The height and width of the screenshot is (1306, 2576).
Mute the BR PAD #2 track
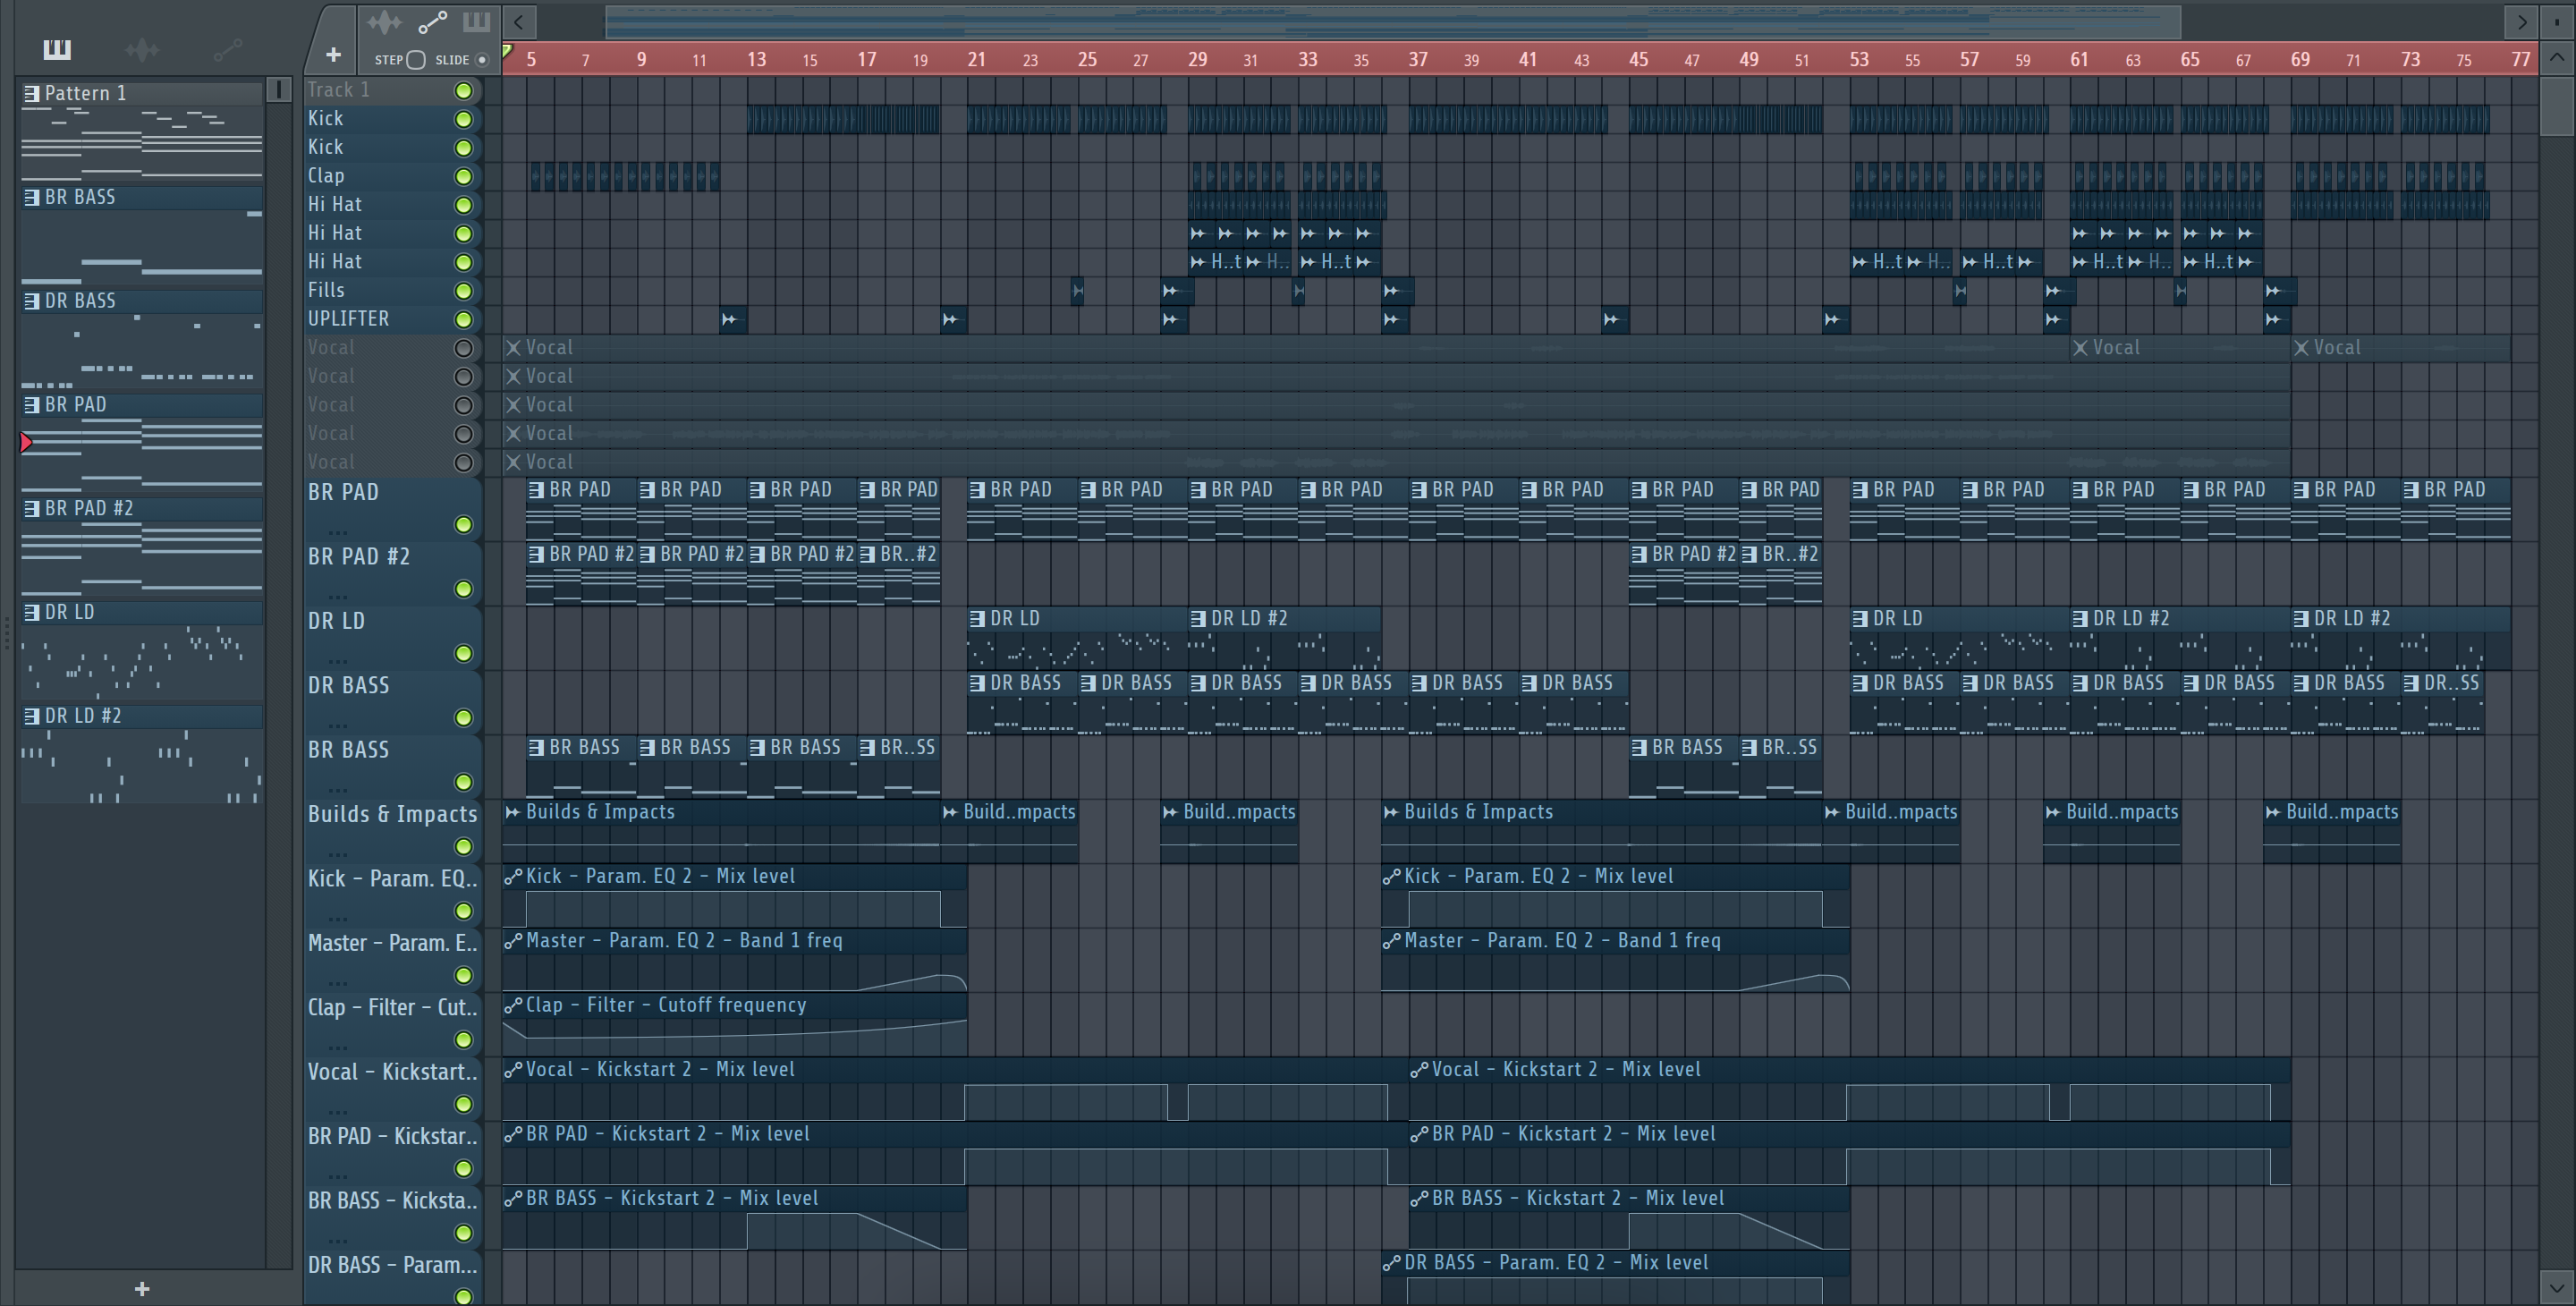click(463, 589)
